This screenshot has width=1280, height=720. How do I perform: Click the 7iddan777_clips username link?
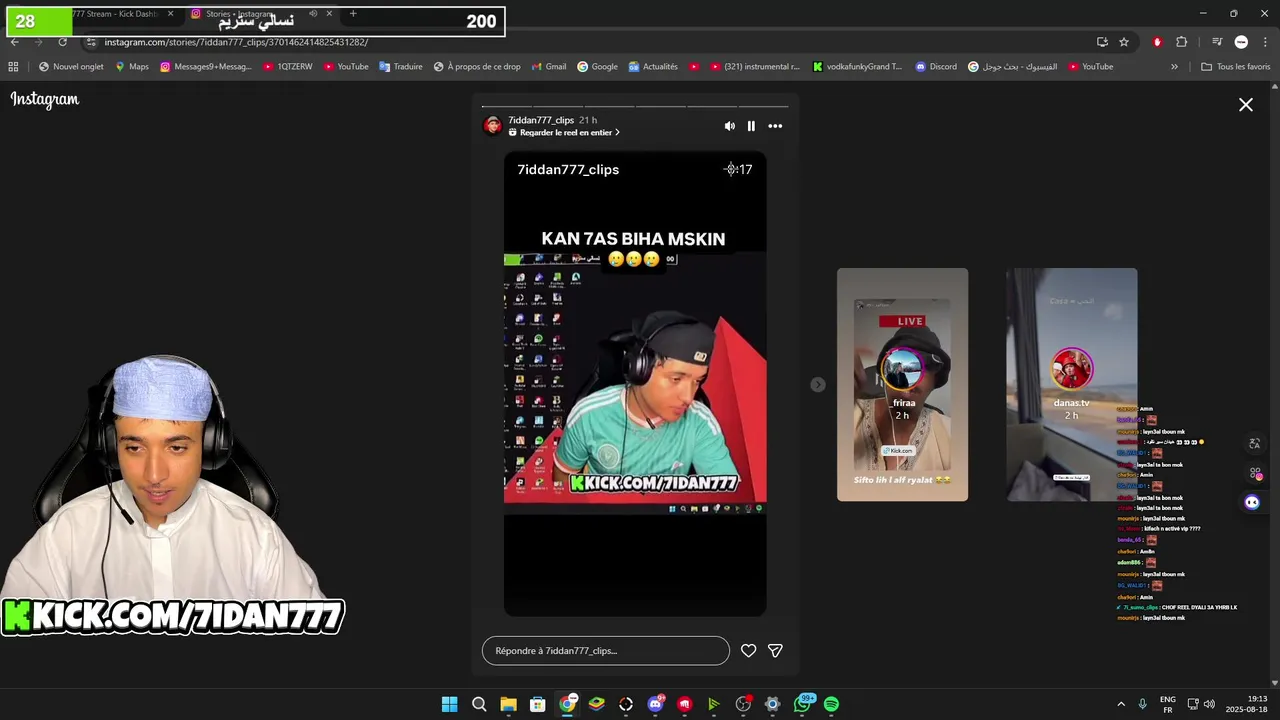541,120
